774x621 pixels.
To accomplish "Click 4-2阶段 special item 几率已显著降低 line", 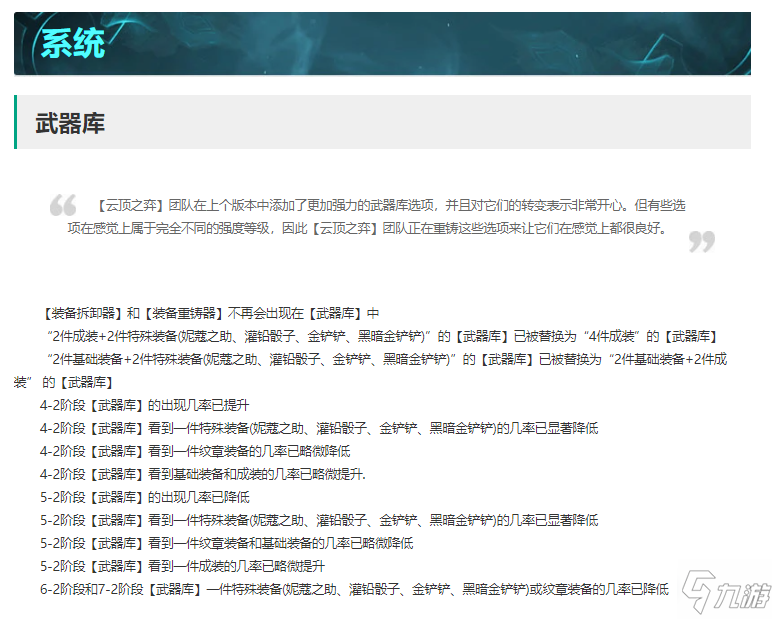I will 319,428.
